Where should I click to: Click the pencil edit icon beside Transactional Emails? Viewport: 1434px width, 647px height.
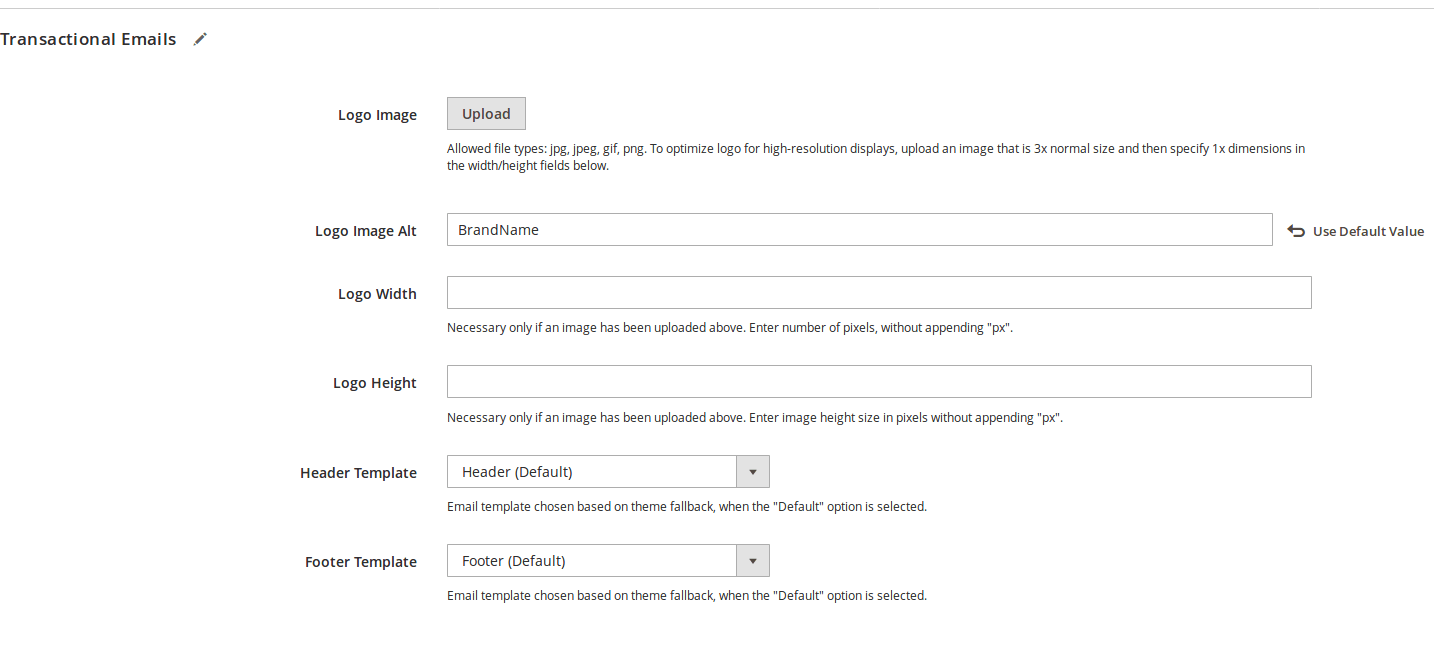pyautogui.click(x=199, y=38)
